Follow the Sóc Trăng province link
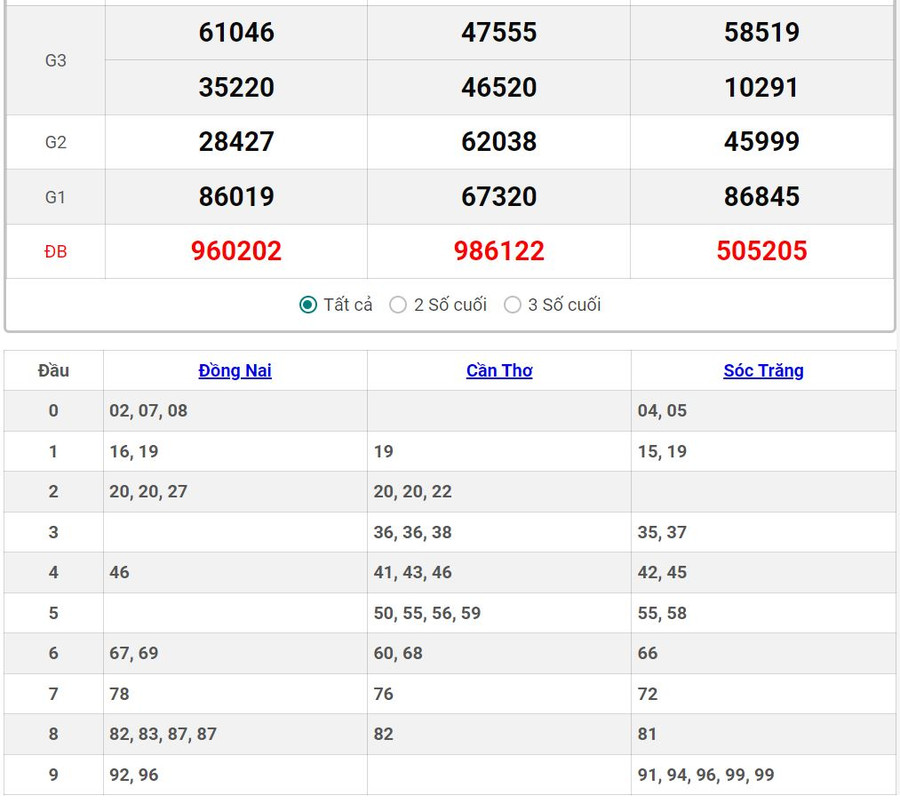This screenshot has height=802, width=900. click(763, 371)
